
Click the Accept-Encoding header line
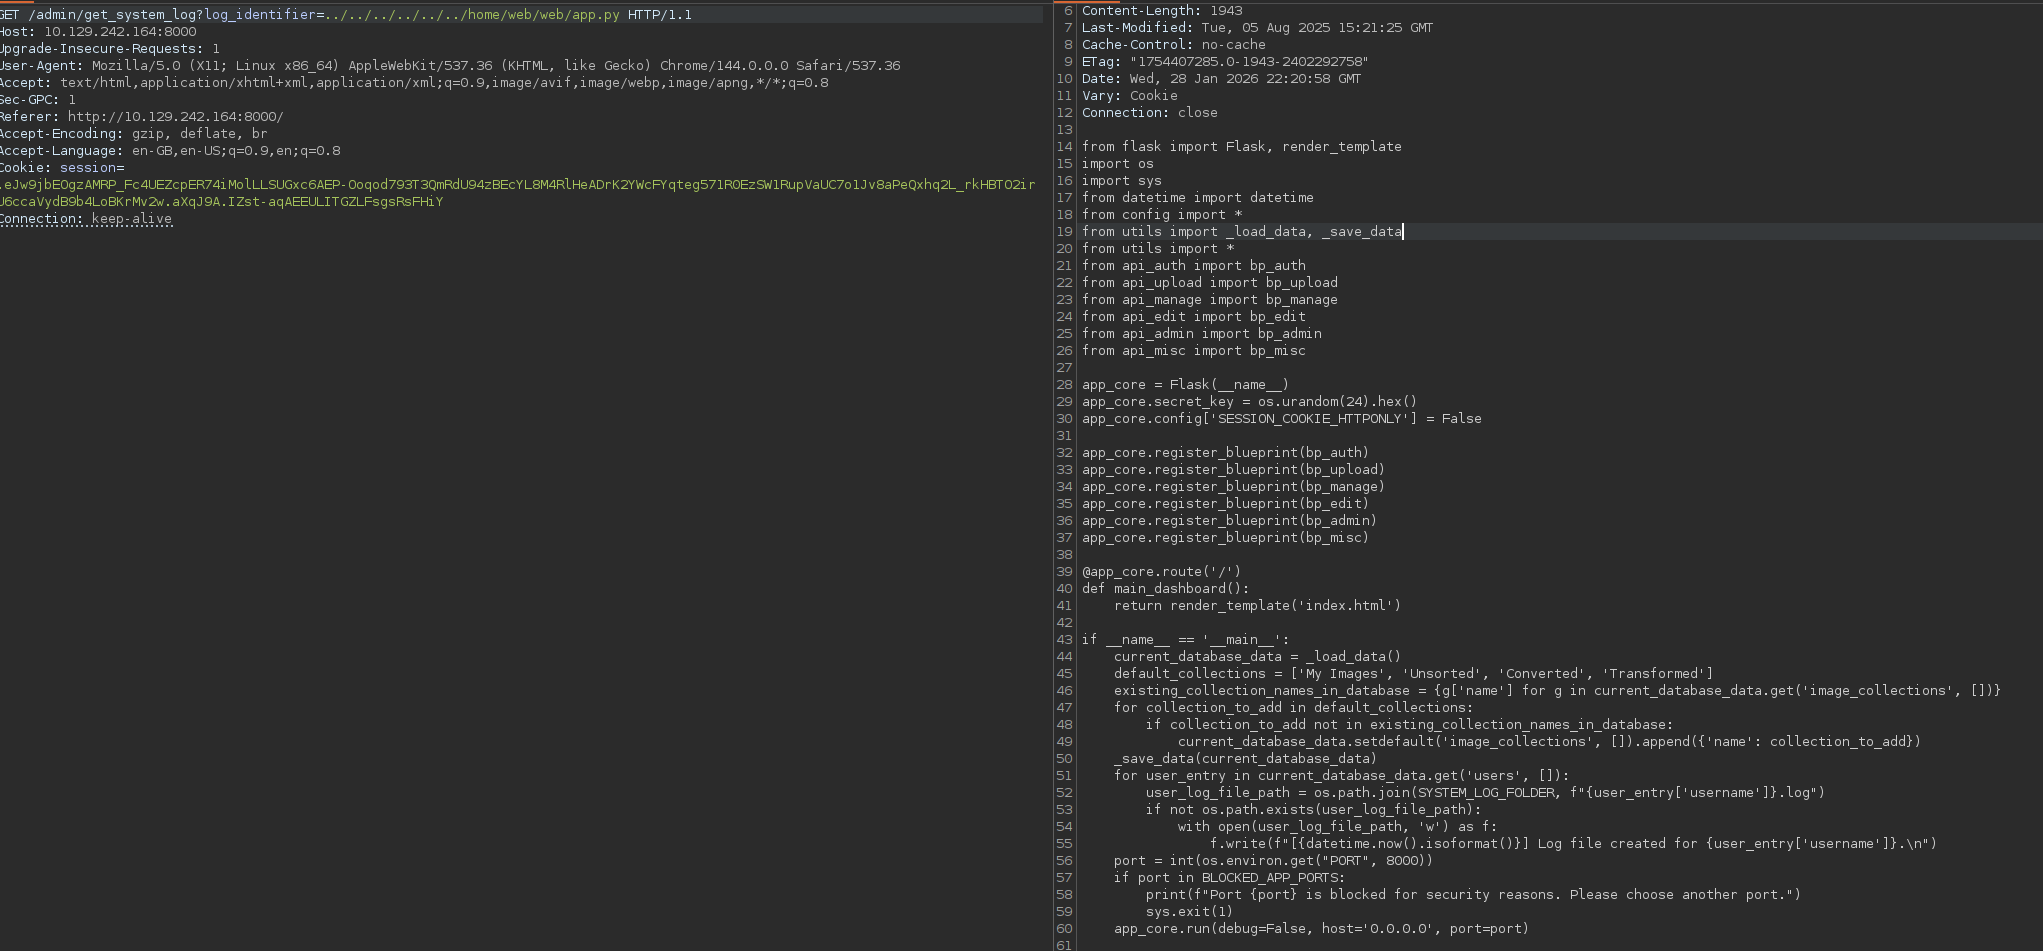tap(134, 134)
